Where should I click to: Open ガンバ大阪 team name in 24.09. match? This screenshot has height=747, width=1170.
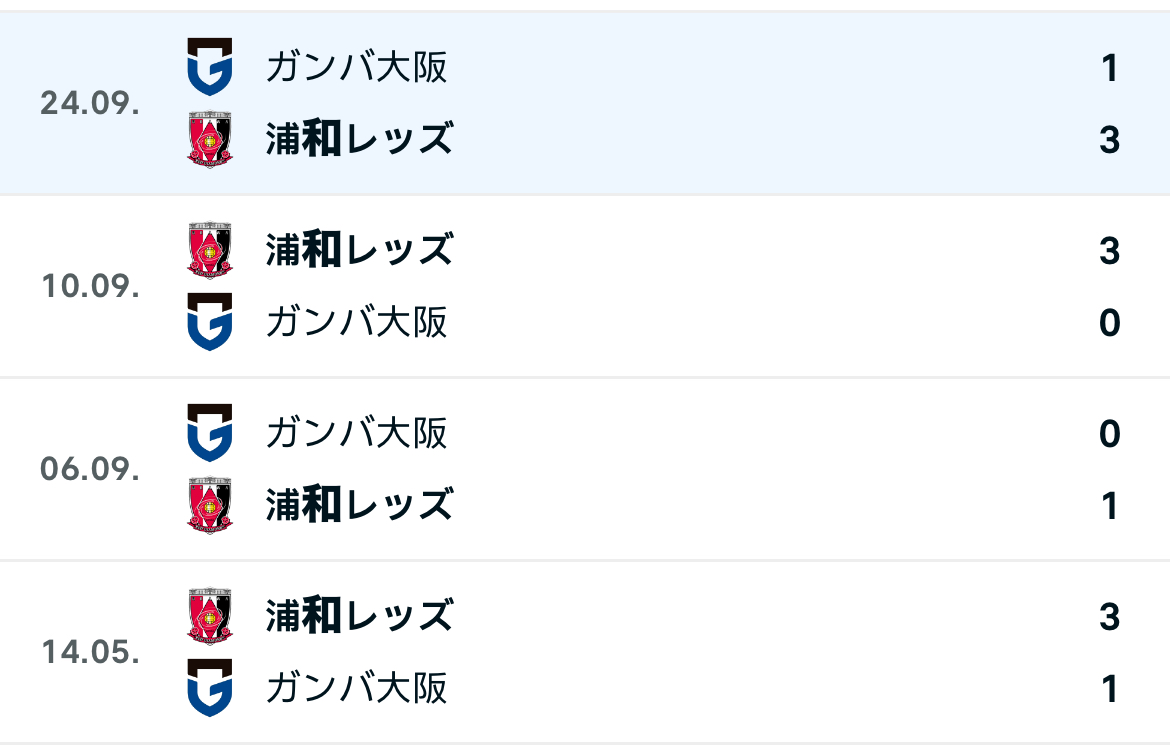pyautogui.click(x=357, y=67)
